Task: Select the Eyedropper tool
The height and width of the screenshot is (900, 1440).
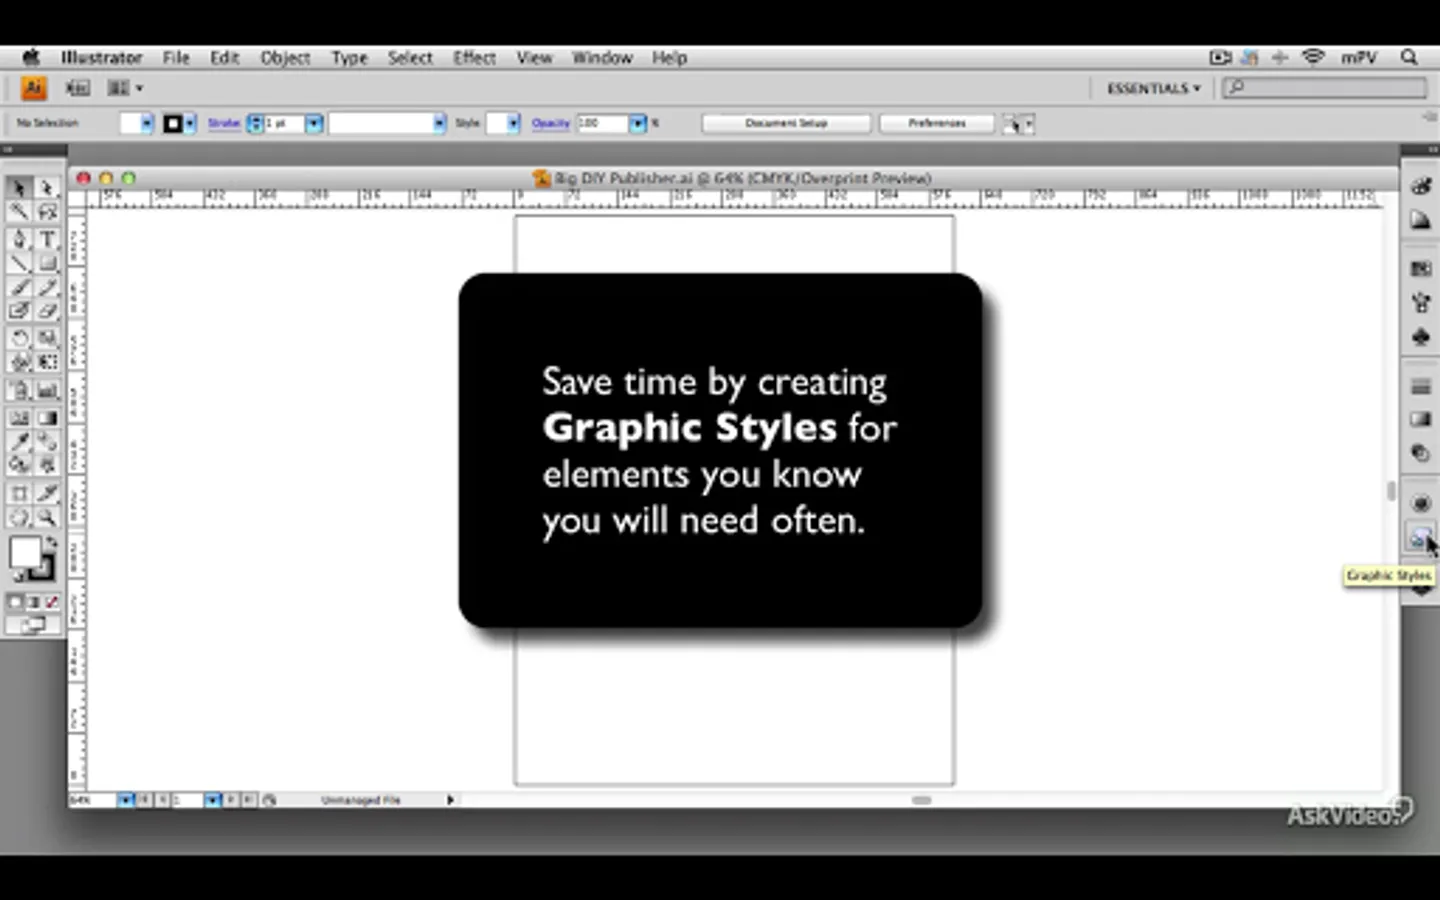Action: [19, 441]
